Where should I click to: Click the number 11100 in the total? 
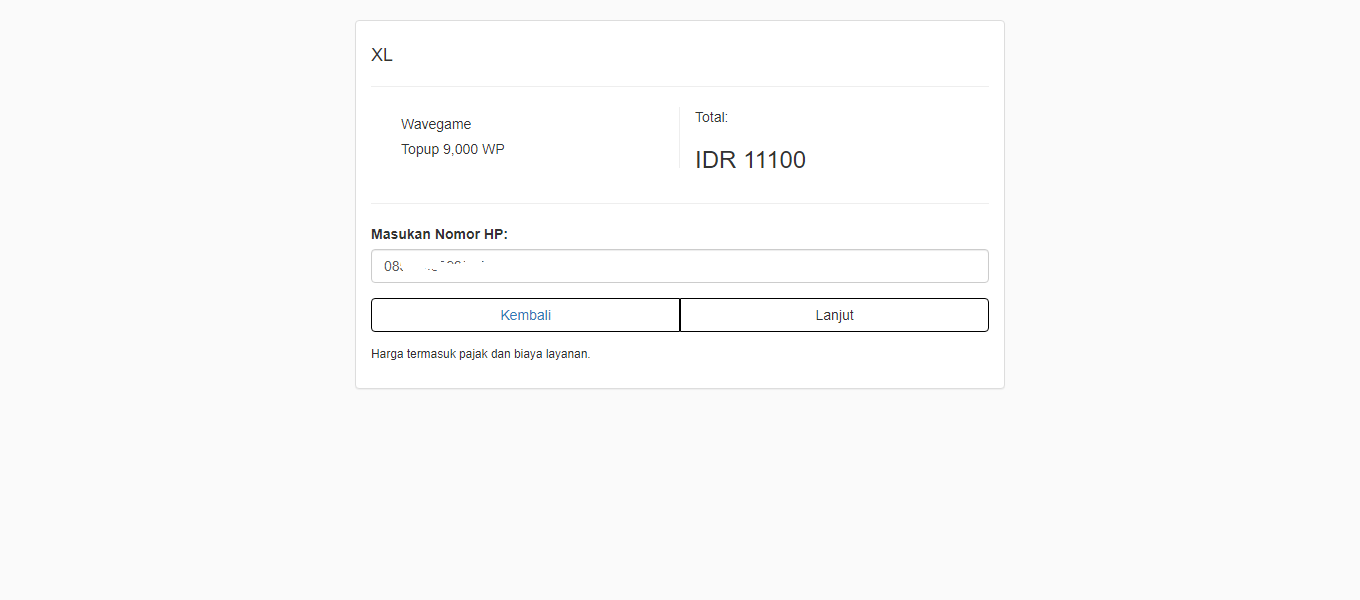774,160
